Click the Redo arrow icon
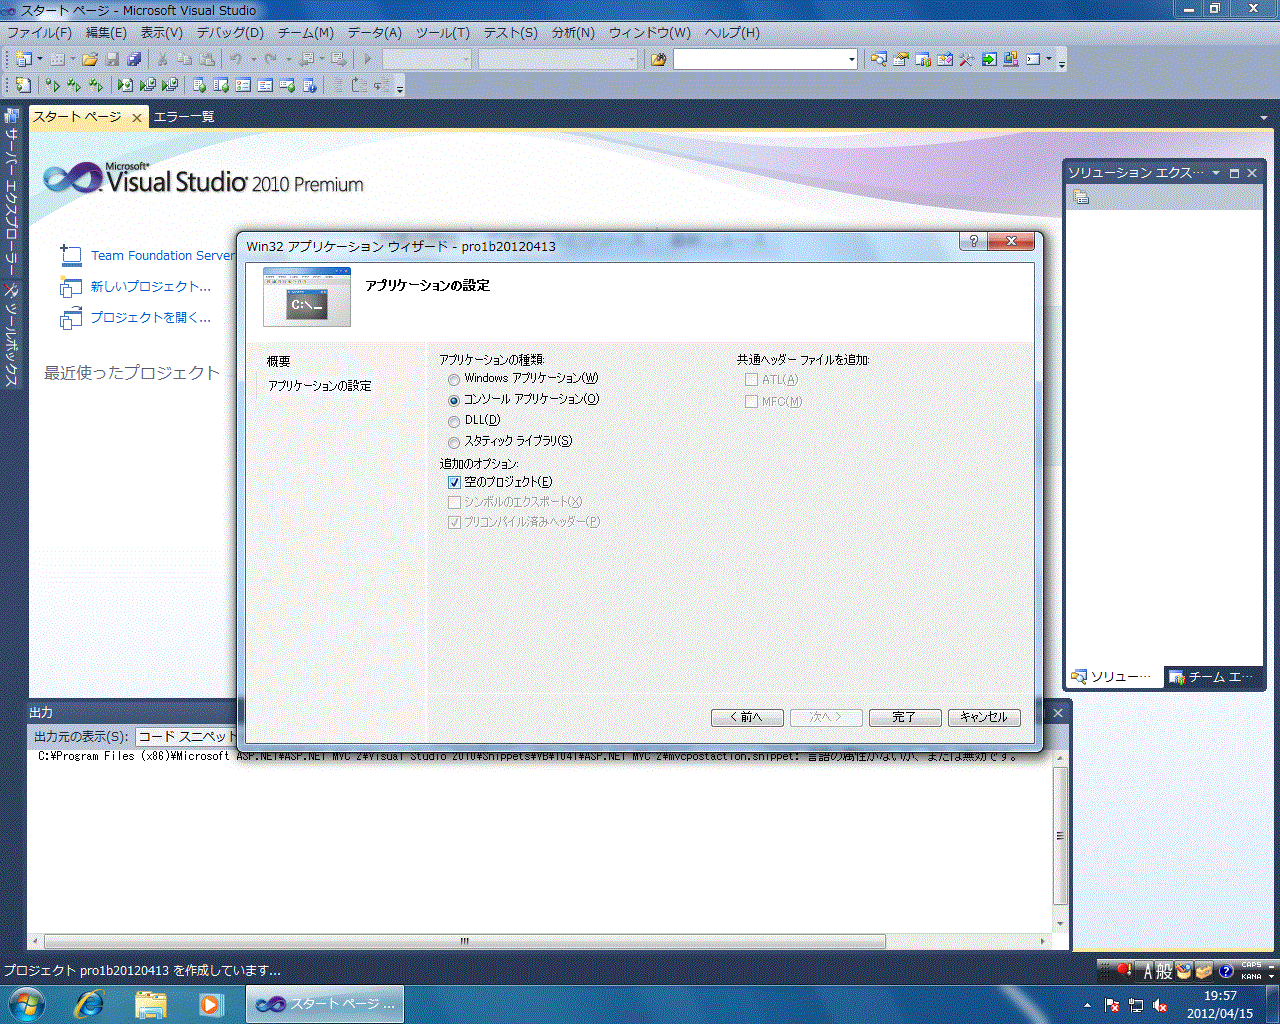The height and width of the screenshot is (1024, 1280). pyautogui.click(x=270, y=59)
